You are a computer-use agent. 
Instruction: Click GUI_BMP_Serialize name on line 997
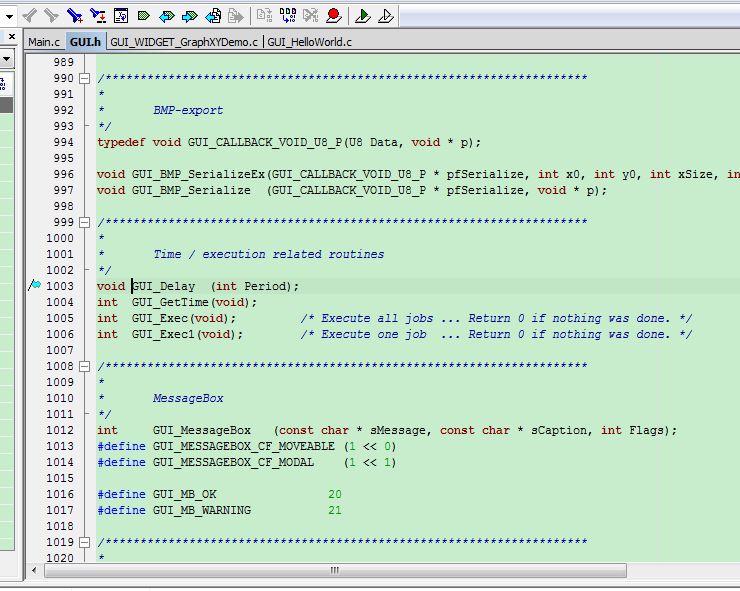click(x=191, y=191)
